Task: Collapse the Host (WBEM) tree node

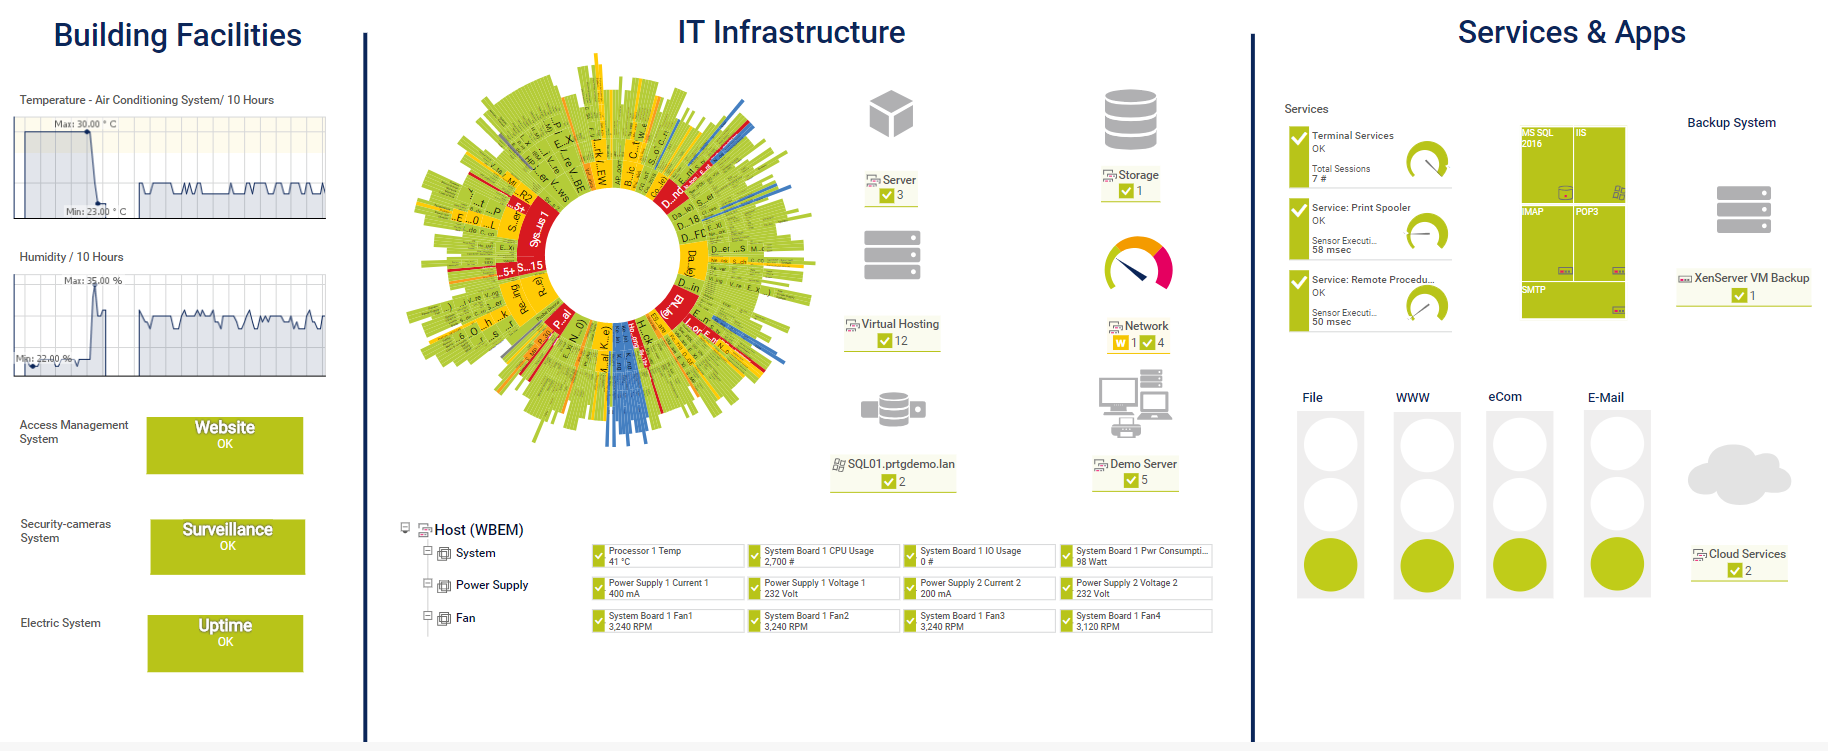Action: pos(405,528)
